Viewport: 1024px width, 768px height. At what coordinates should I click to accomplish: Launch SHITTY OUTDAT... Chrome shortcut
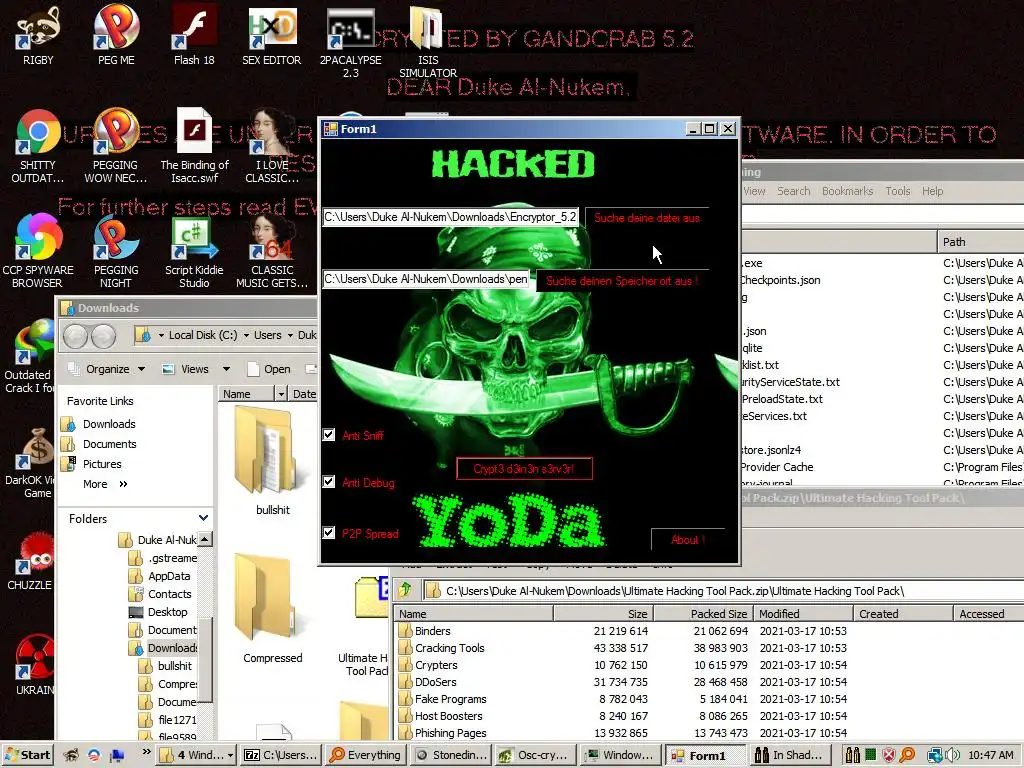38,146
